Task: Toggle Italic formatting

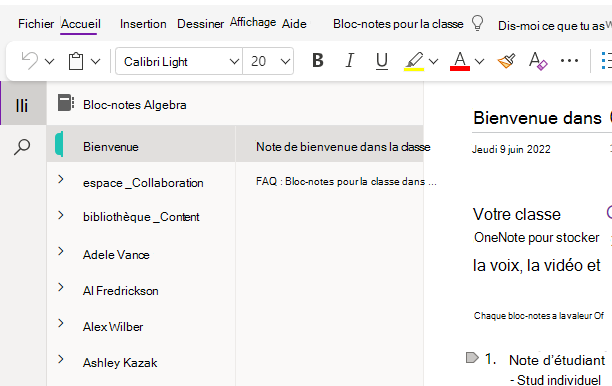Action: coord(350,61)
